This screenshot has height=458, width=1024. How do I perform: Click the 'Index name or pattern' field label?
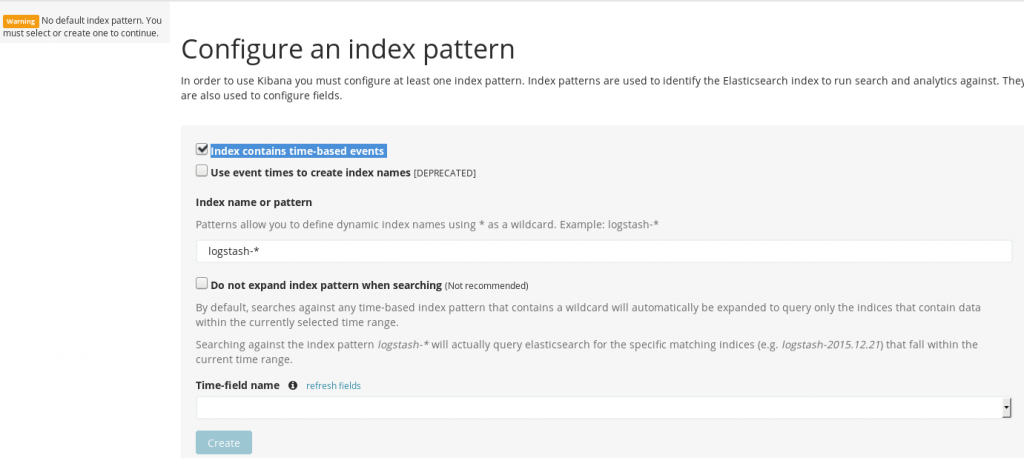tap(253, 203)
